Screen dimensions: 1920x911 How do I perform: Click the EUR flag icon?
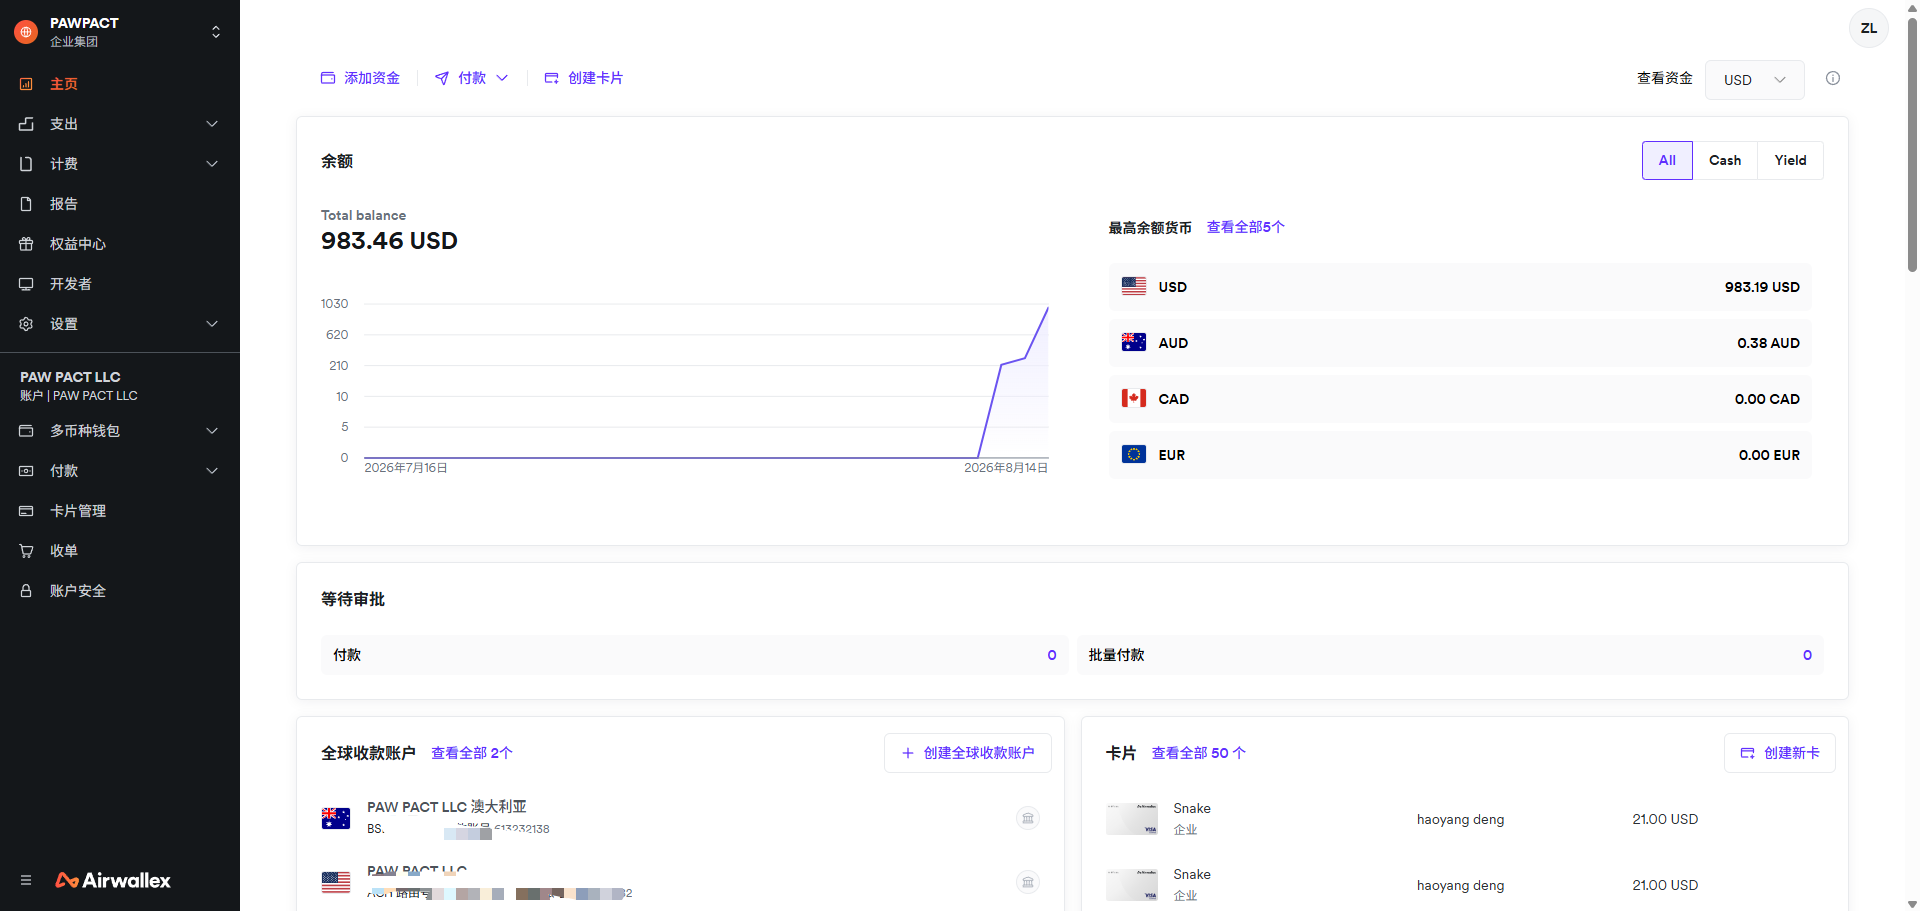point(1134,454)
